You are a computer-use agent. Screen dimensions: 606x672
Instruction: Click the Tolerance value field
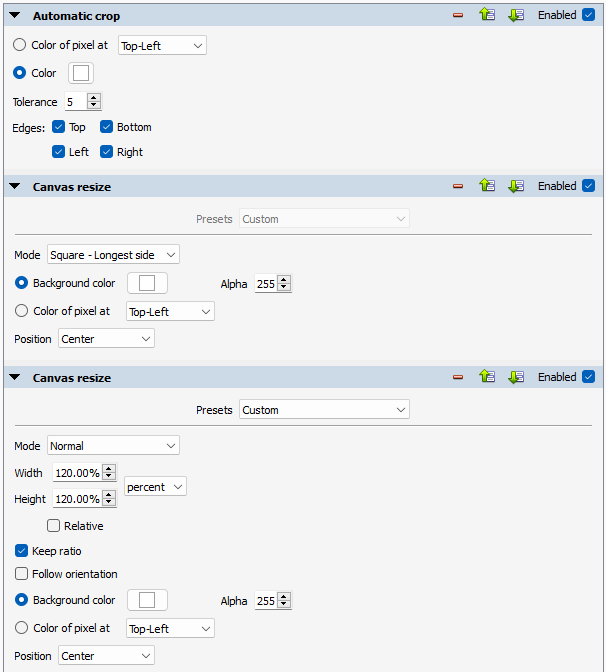click(x=76, y=102)
